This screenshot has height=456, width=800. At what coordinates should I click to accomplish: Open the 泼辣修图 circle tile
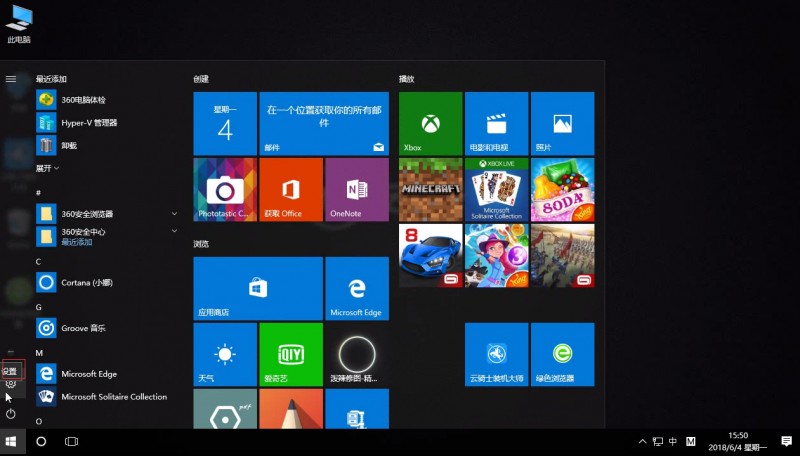coord(357,354)
